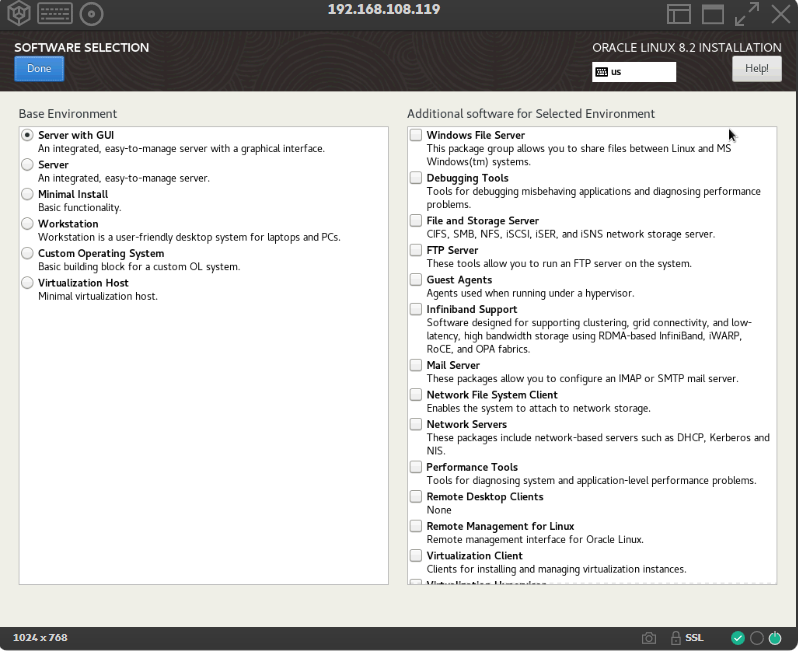Image resolution: width=798 pixels, height=652 pixels.
Task: Click the us keyboard layout selector
Action: coord(634,72)
